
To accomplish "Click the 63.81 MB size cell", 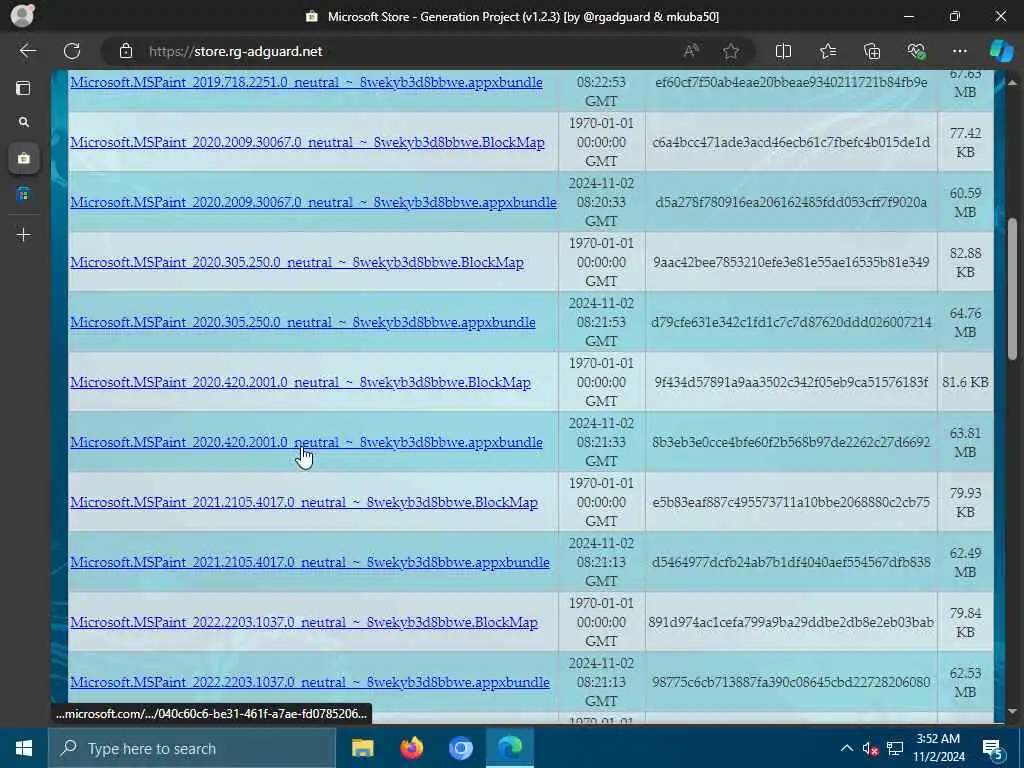I will tap(965, 443).
